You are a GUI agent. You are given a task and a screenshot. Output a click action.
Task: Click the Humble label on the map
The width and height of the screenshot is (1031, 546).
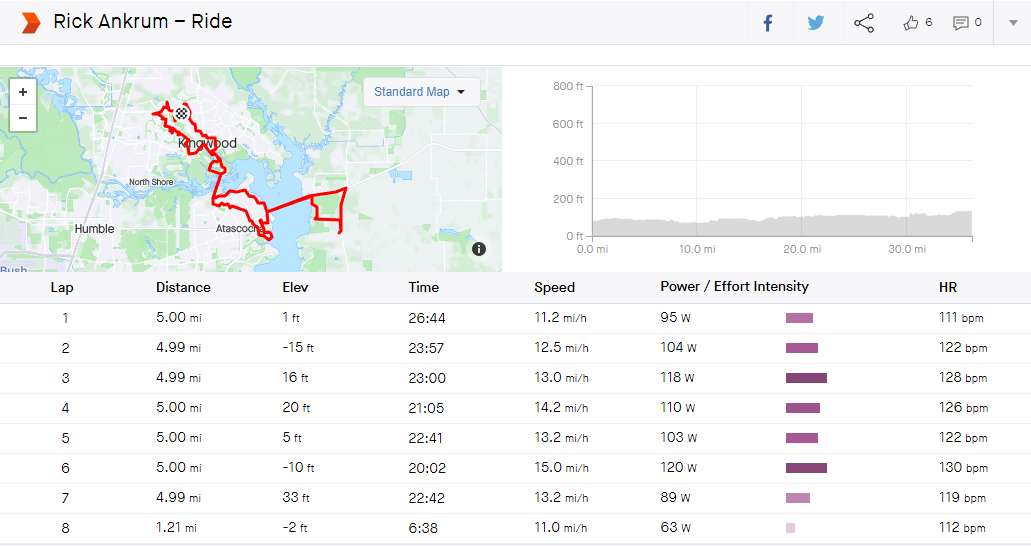click(94, 229)
